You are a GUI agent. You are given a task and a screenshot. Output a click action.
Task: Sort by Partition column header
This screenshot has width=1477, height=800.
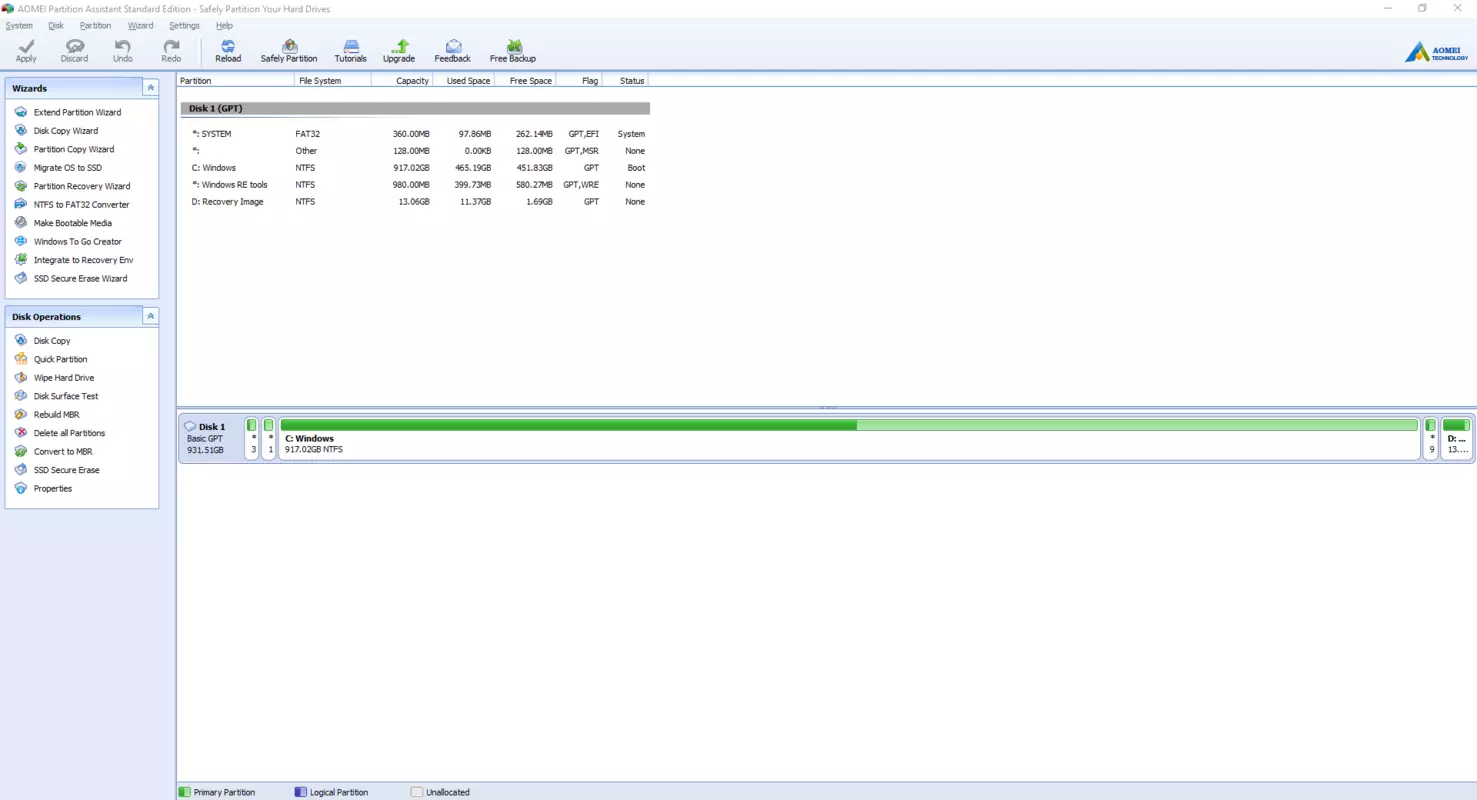click(x=236, y=80)
